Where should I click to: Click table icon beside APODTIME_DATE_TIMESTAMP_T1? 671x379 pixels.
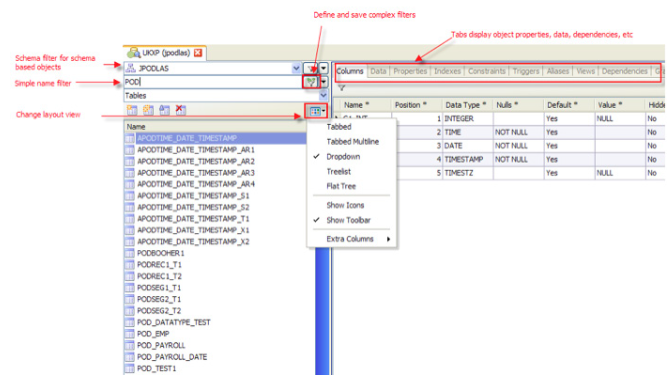tap(129, 219)
